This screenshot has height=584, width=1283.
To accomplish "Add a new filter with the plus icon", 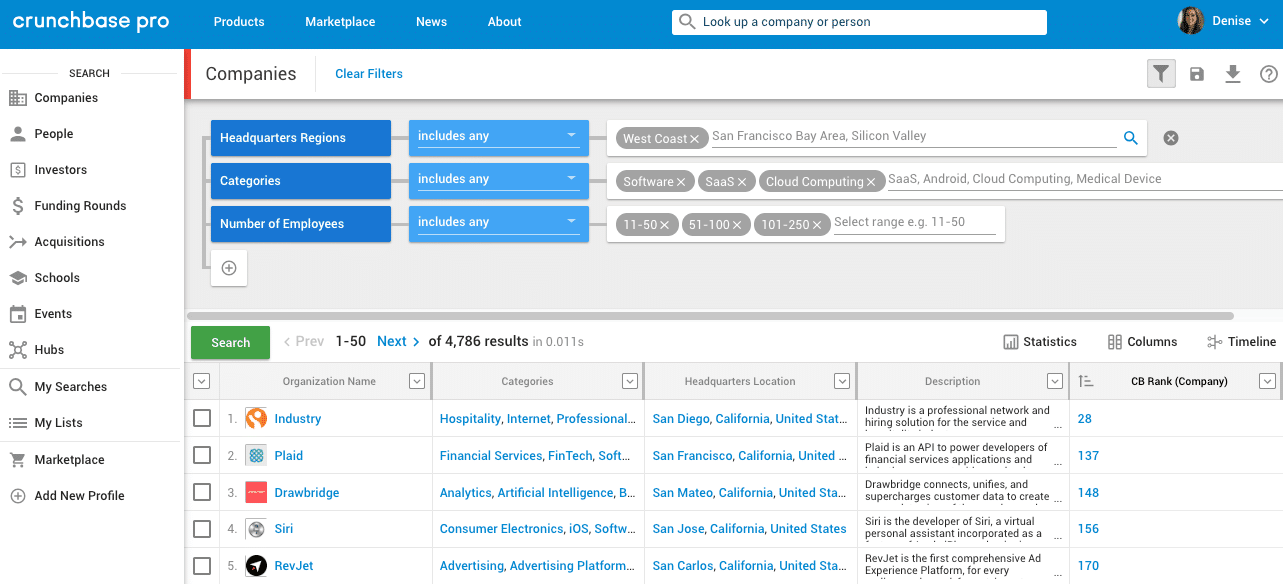I will (x=228, y=267).
